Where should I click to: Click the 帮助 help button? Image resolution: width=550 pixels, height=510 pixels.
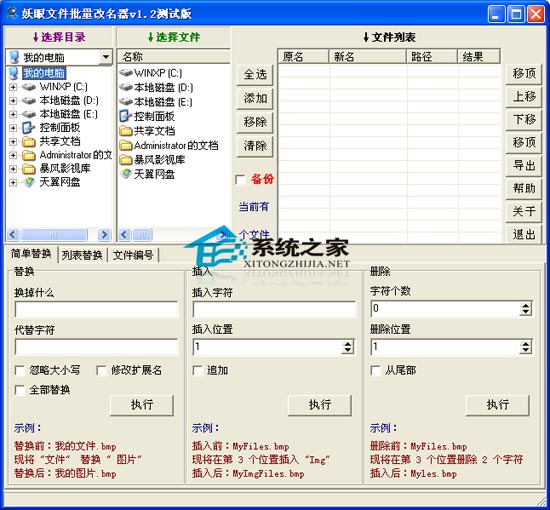(x=524, y=188)
